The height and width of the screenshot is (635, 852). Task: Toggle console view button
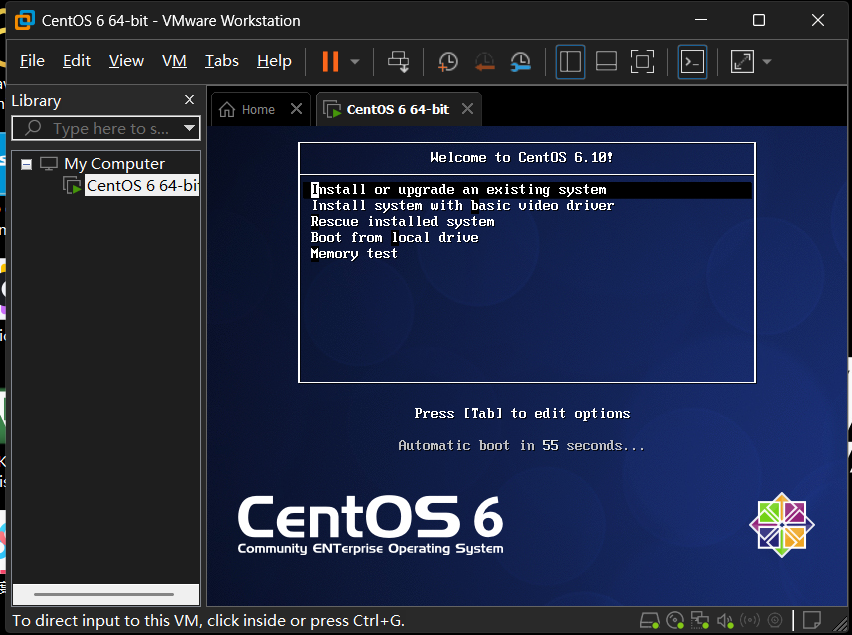pyautogui.click(x=692, y=61)
